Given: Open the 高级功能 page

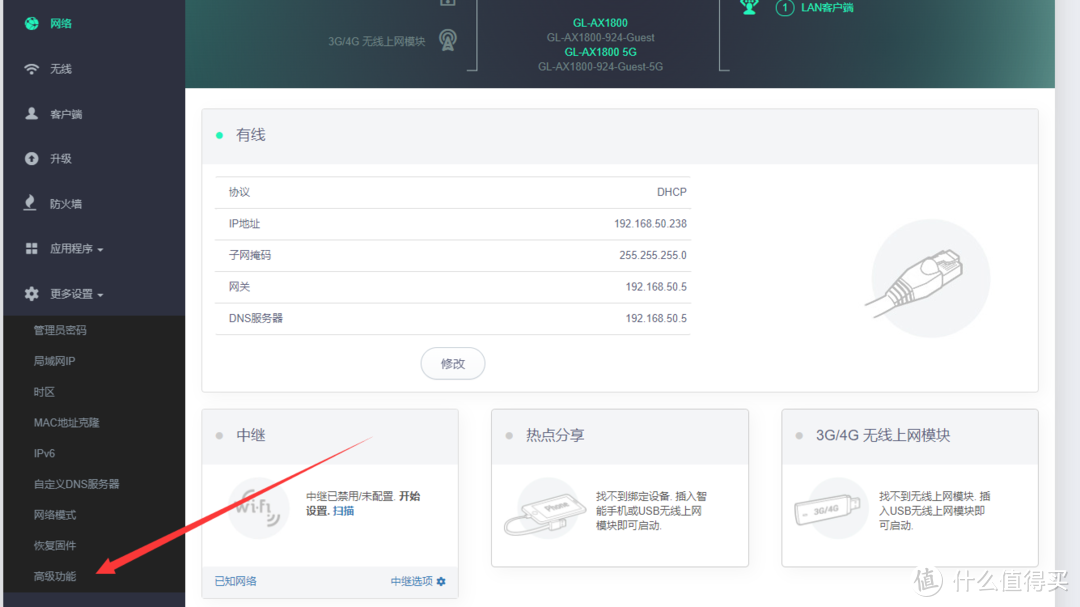Looking at the screenshot, I should point(58,576).
